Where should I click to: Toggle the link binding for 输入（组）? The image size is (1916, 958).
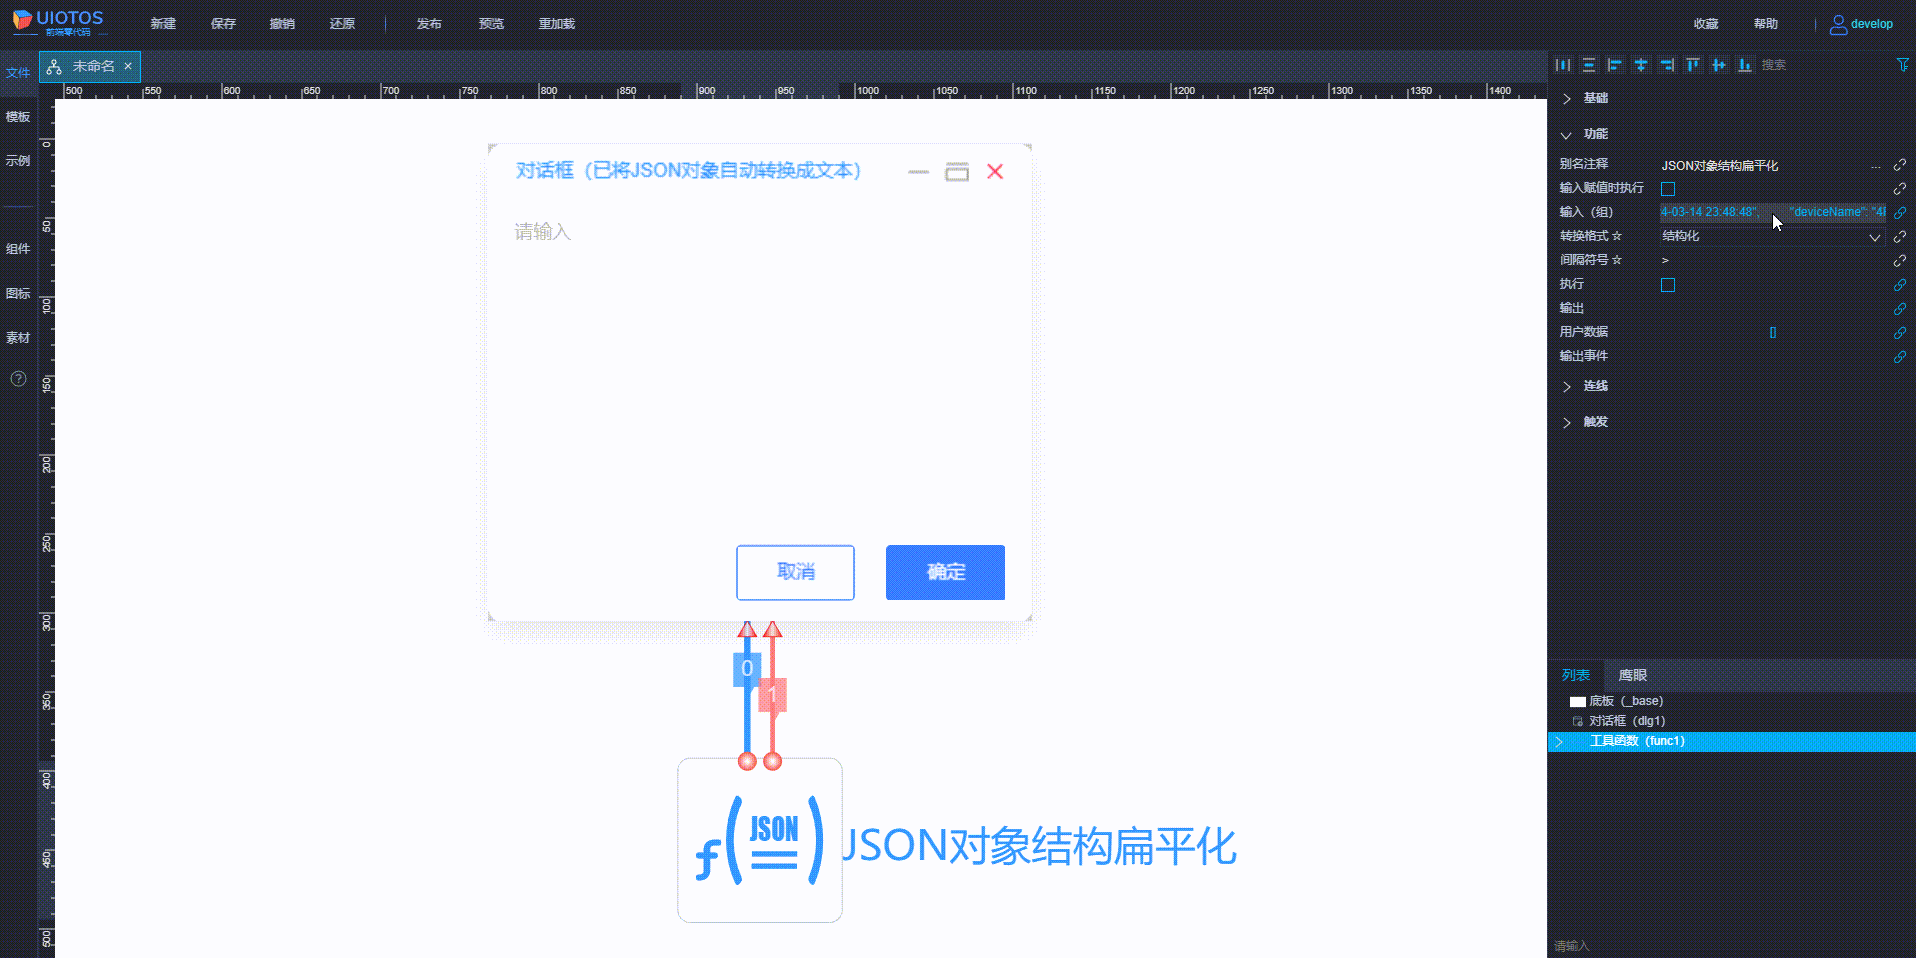1900,212
